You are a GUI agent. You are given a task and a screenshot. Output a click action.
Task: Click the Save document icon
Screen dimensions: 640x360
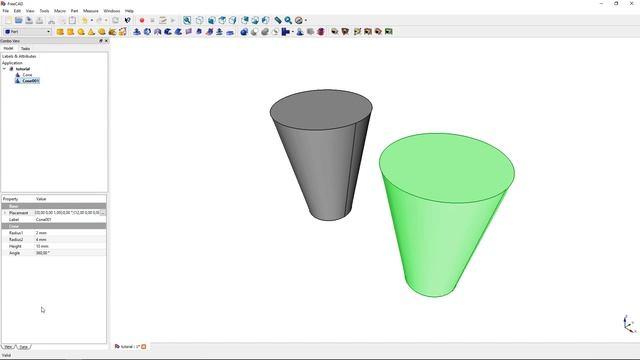click(x=29, y=20)
